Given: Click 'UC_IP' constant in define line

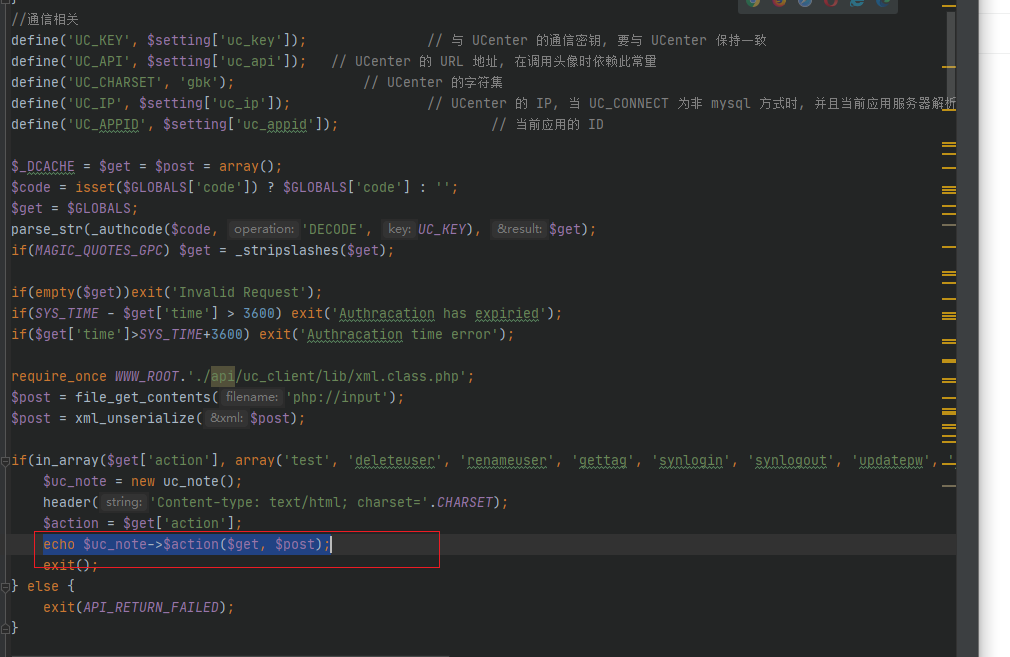Looking at the screenshot, I should 95,103.
